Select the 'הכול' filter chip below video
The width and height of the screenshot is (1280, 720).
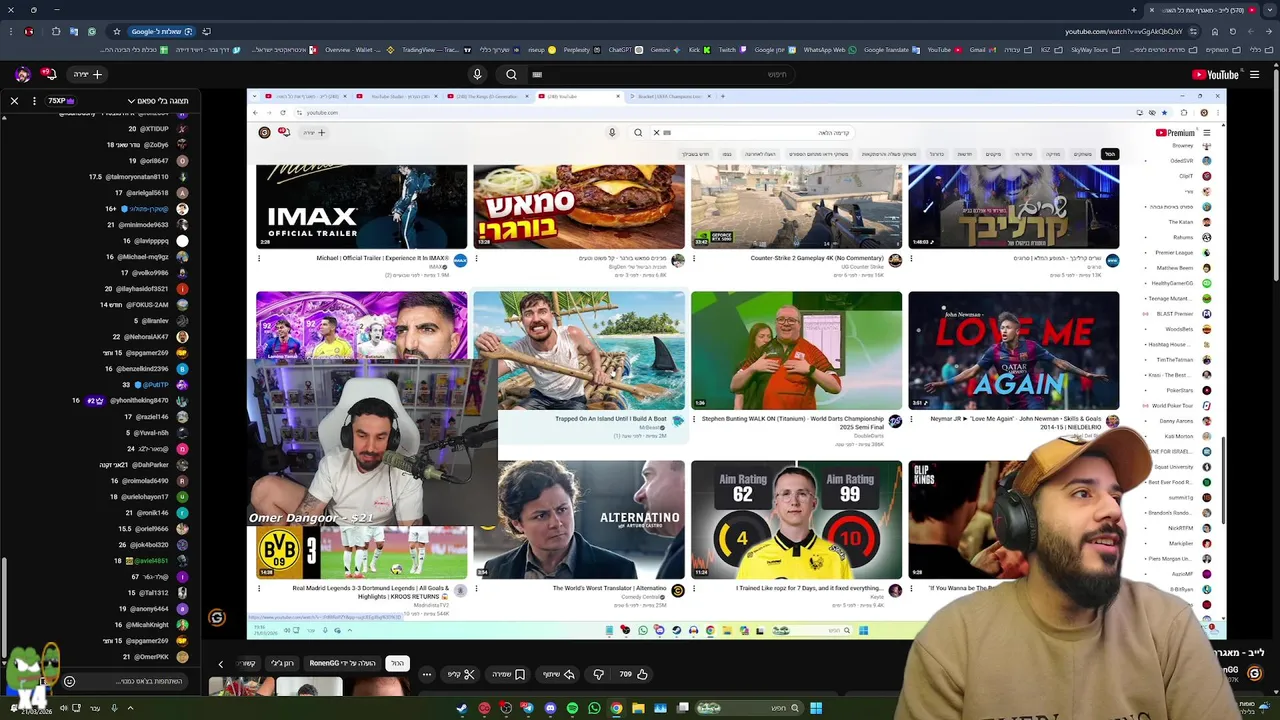pyautogui.click(x=397, y=663)
